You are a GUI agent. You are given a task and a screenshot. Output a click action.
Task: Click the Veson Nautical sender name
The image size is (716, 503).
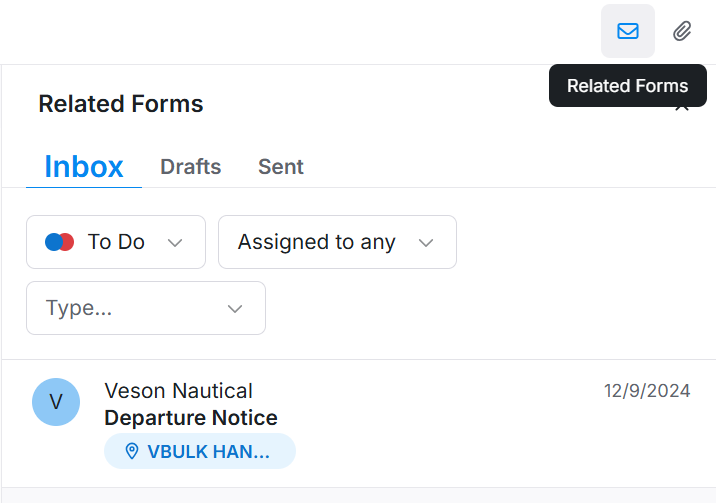coord(178,391)
